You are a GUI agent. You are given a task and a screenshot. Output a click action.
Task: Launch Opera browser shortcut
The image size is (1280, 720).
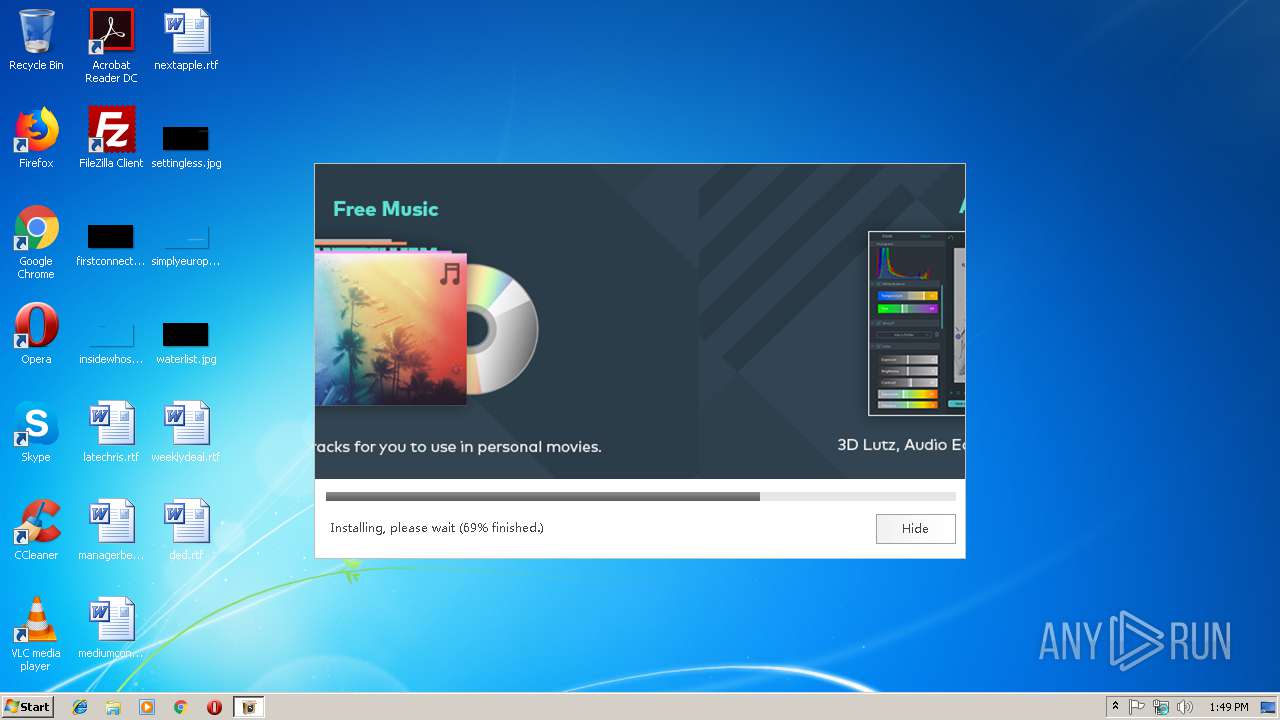coord(36,334)
